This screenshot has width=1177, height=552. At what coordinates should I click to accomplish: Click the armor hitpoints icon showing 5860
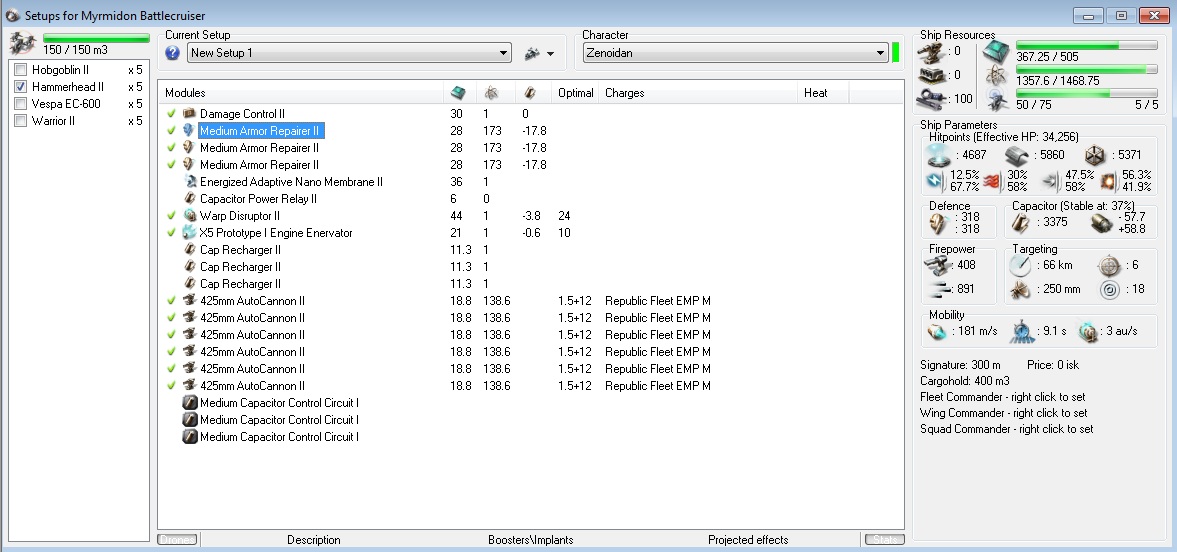pyautogui.click(x=1016, y=155)
